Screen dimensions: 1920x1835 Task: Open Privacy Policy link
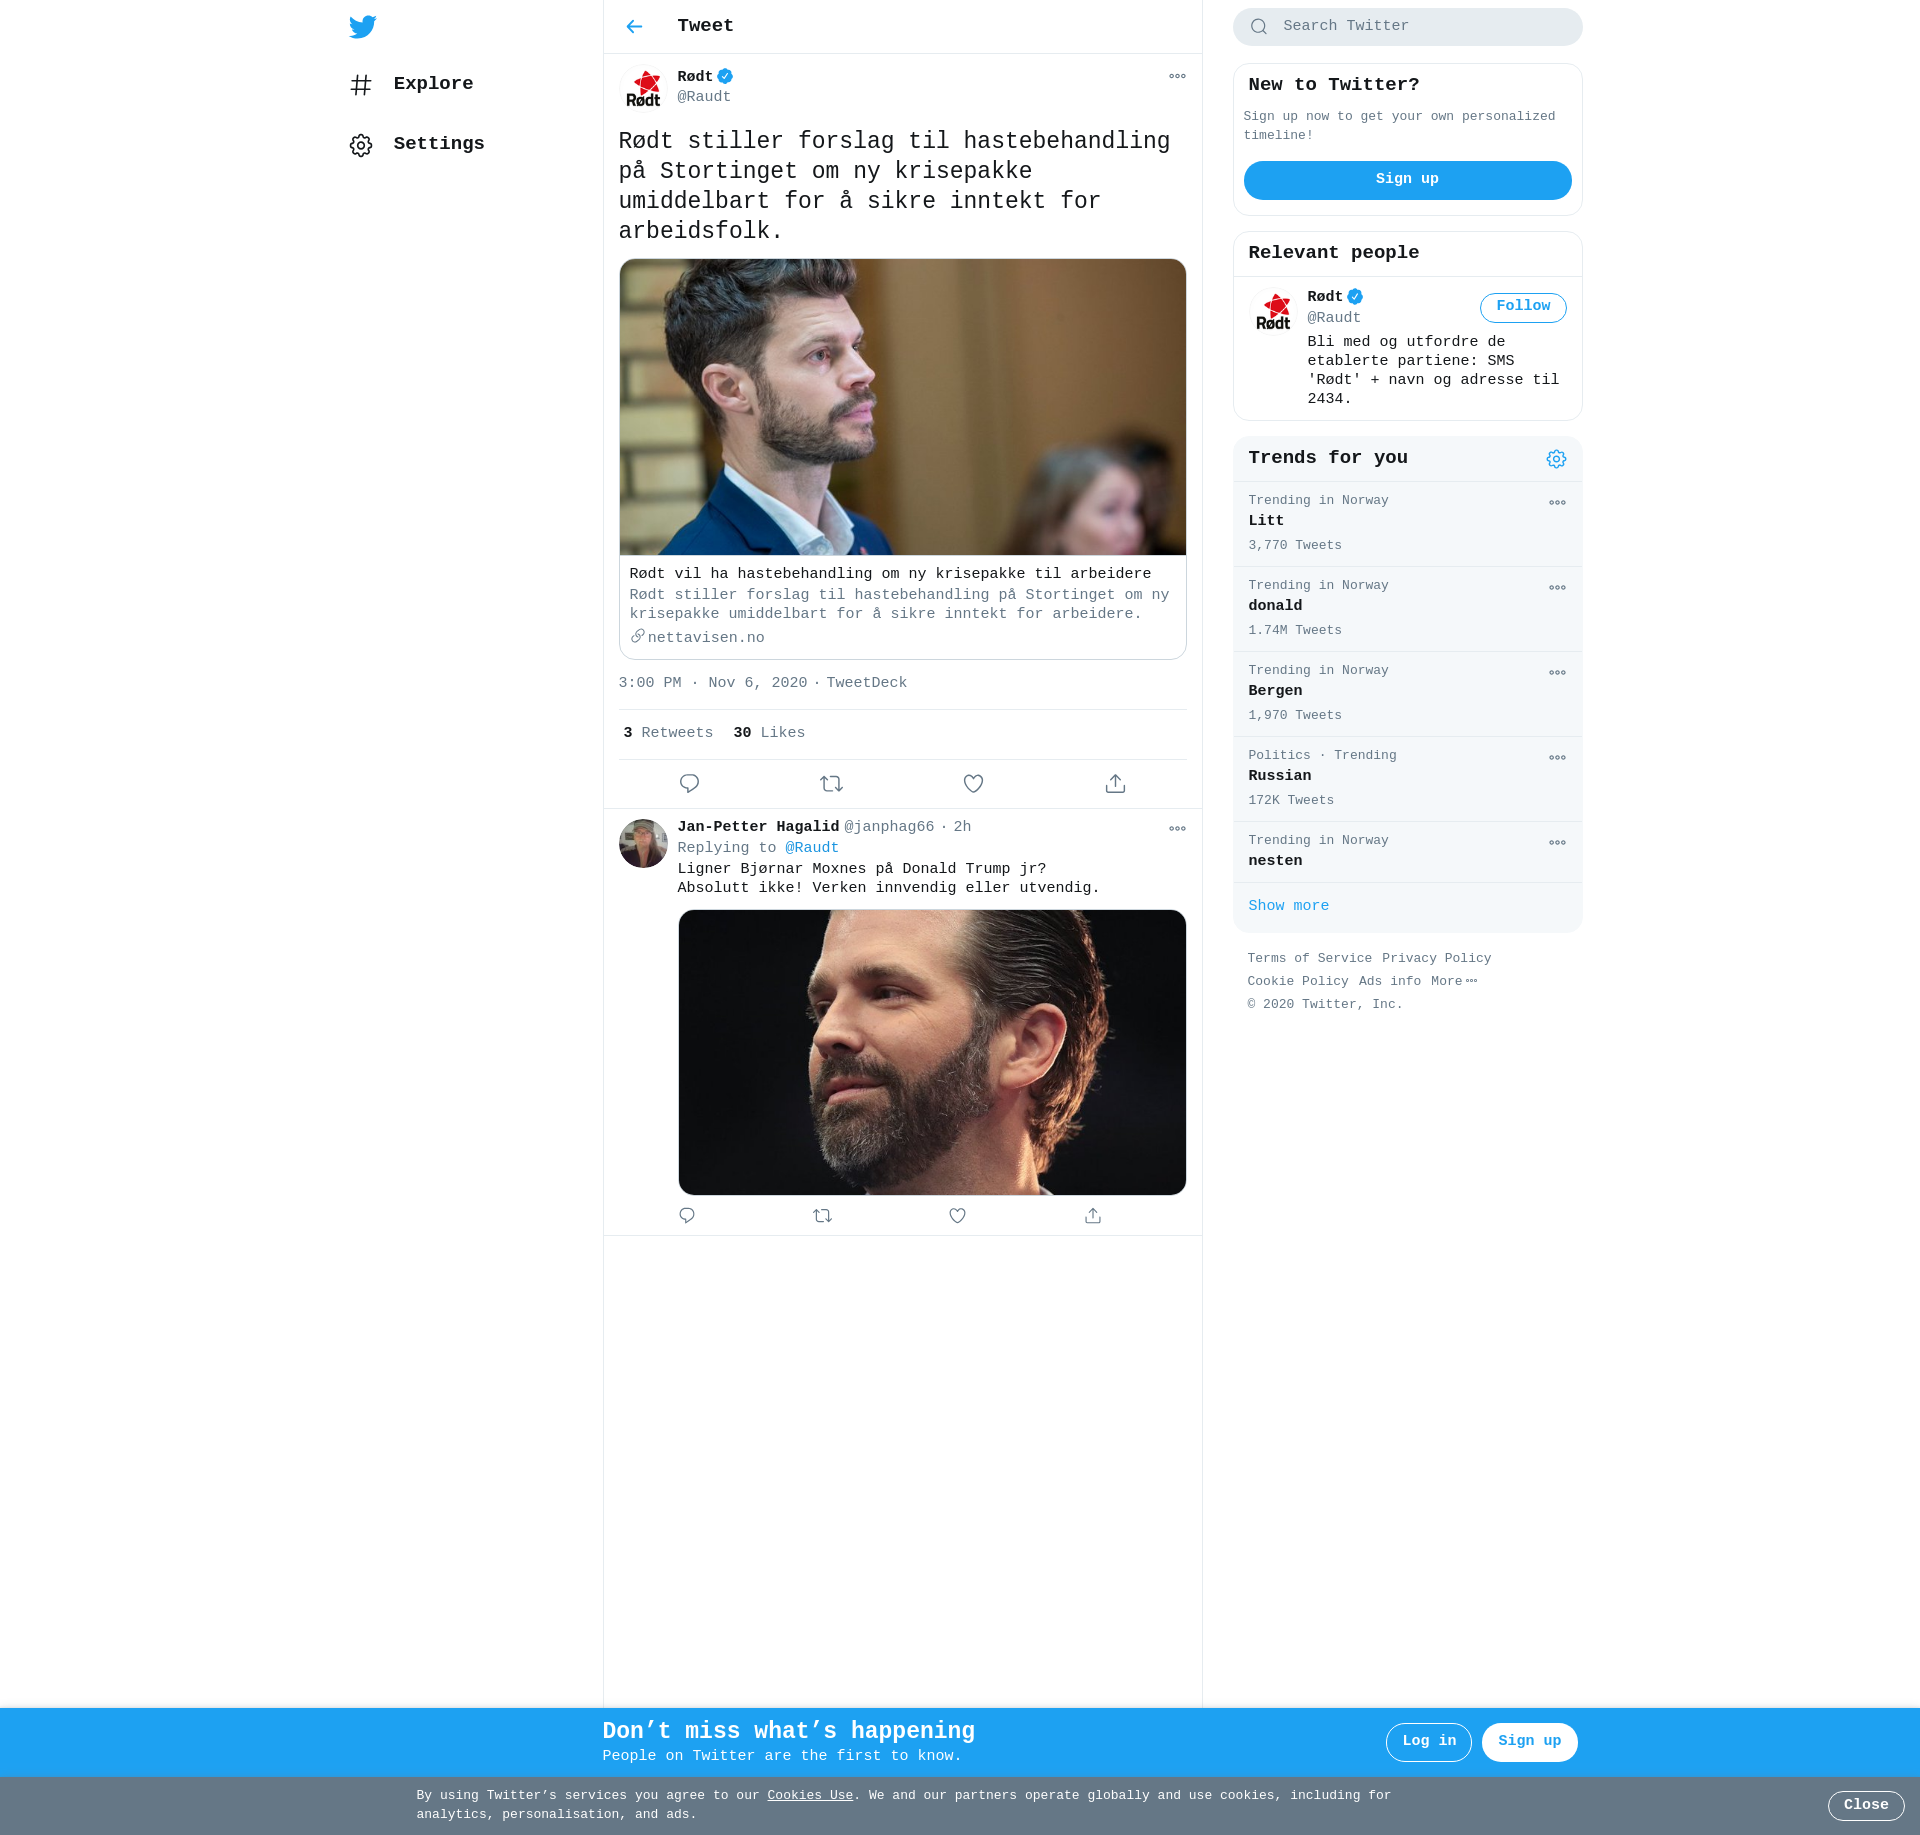click(x=1436, y=959)
